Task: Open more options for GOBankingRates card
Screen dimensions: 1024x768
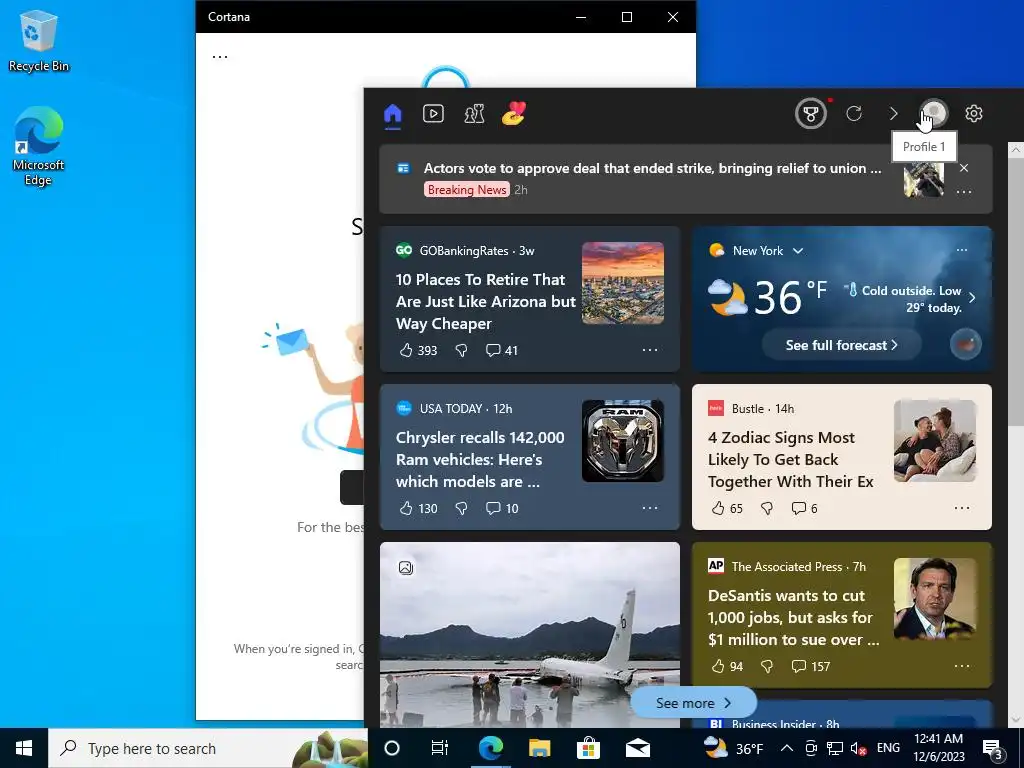Action: (650, 350)
